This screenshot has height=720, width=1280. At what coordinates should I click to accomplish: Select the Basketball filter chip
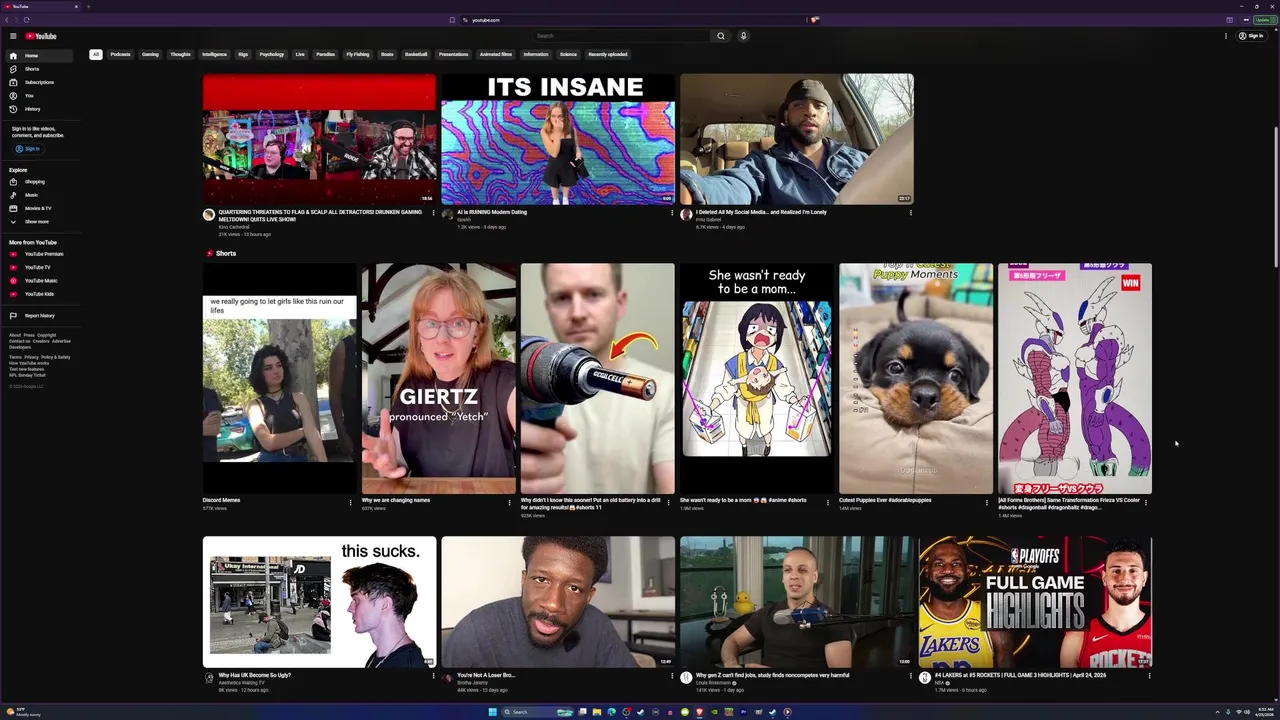click(416, 54)
